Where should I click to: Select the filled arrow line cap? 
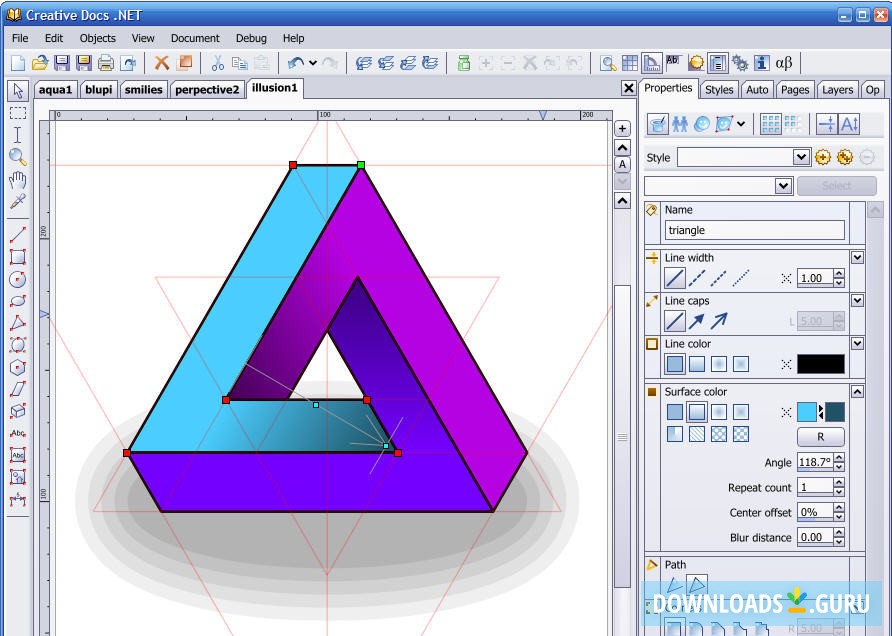click(696, 321)
